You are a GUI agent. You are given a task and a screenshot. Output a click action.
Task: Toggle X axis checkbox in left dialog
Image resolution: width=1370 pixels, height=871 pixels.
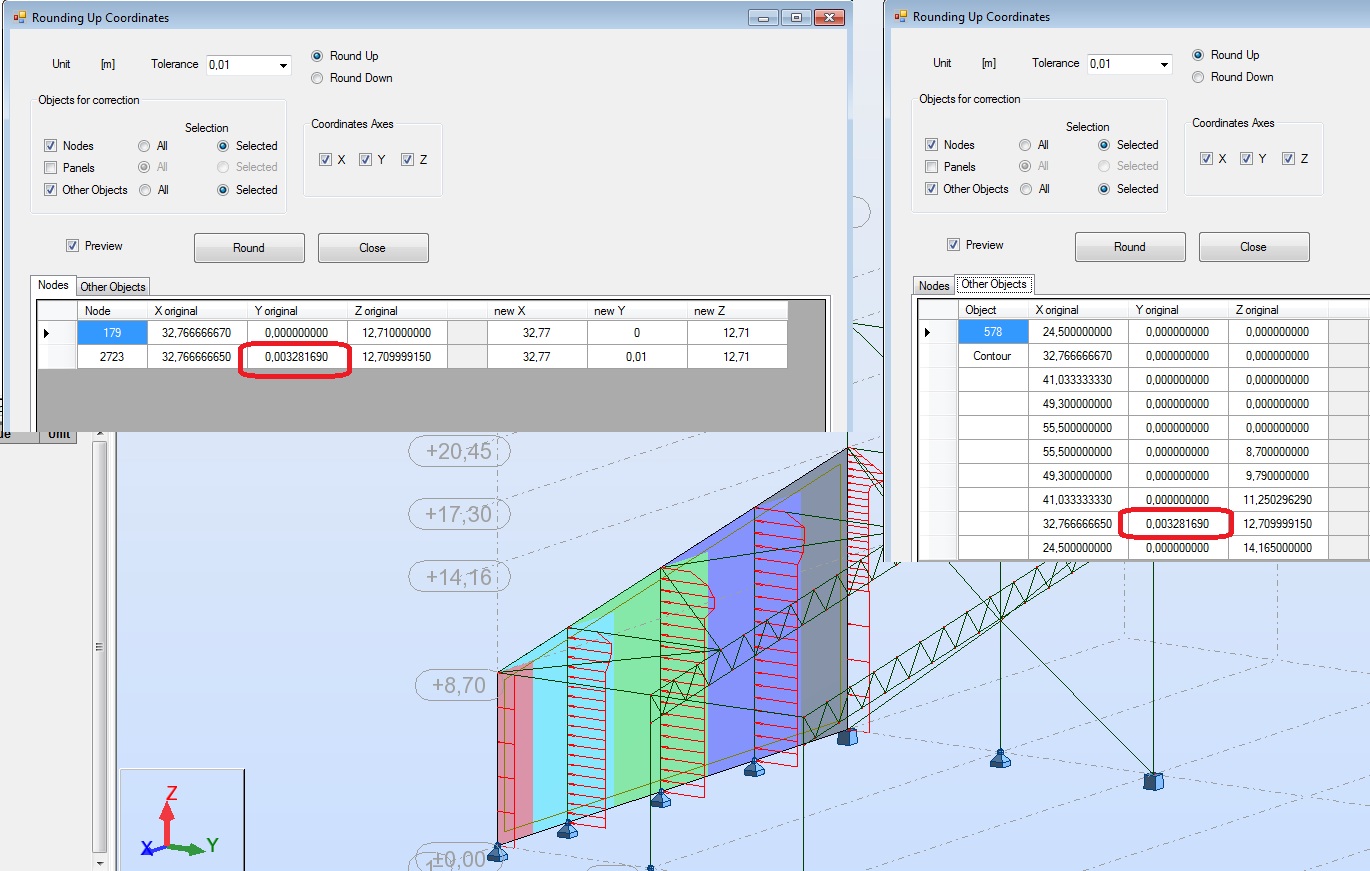(325, 160)
